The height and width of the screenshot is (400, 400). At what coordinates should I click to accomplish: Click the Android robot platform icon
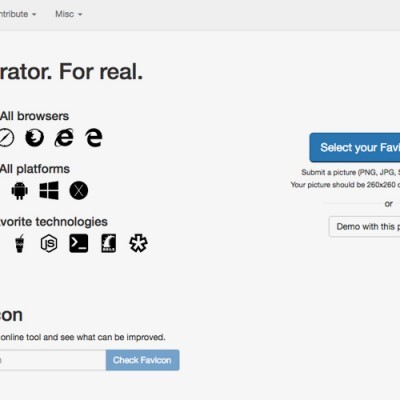(20, 190)
